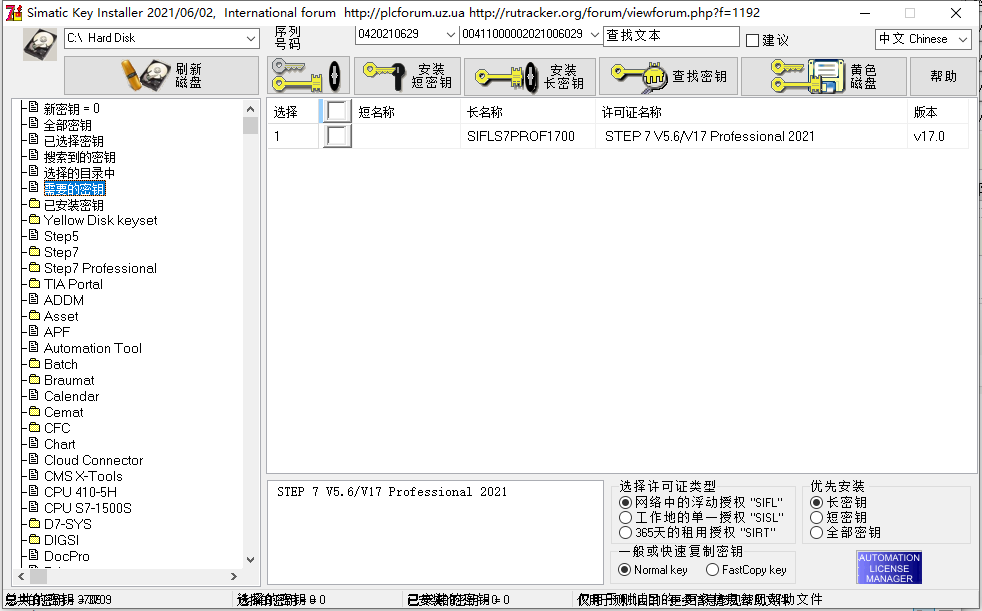Select 搜索到的密钥 in the tree

tap(80, 157)
